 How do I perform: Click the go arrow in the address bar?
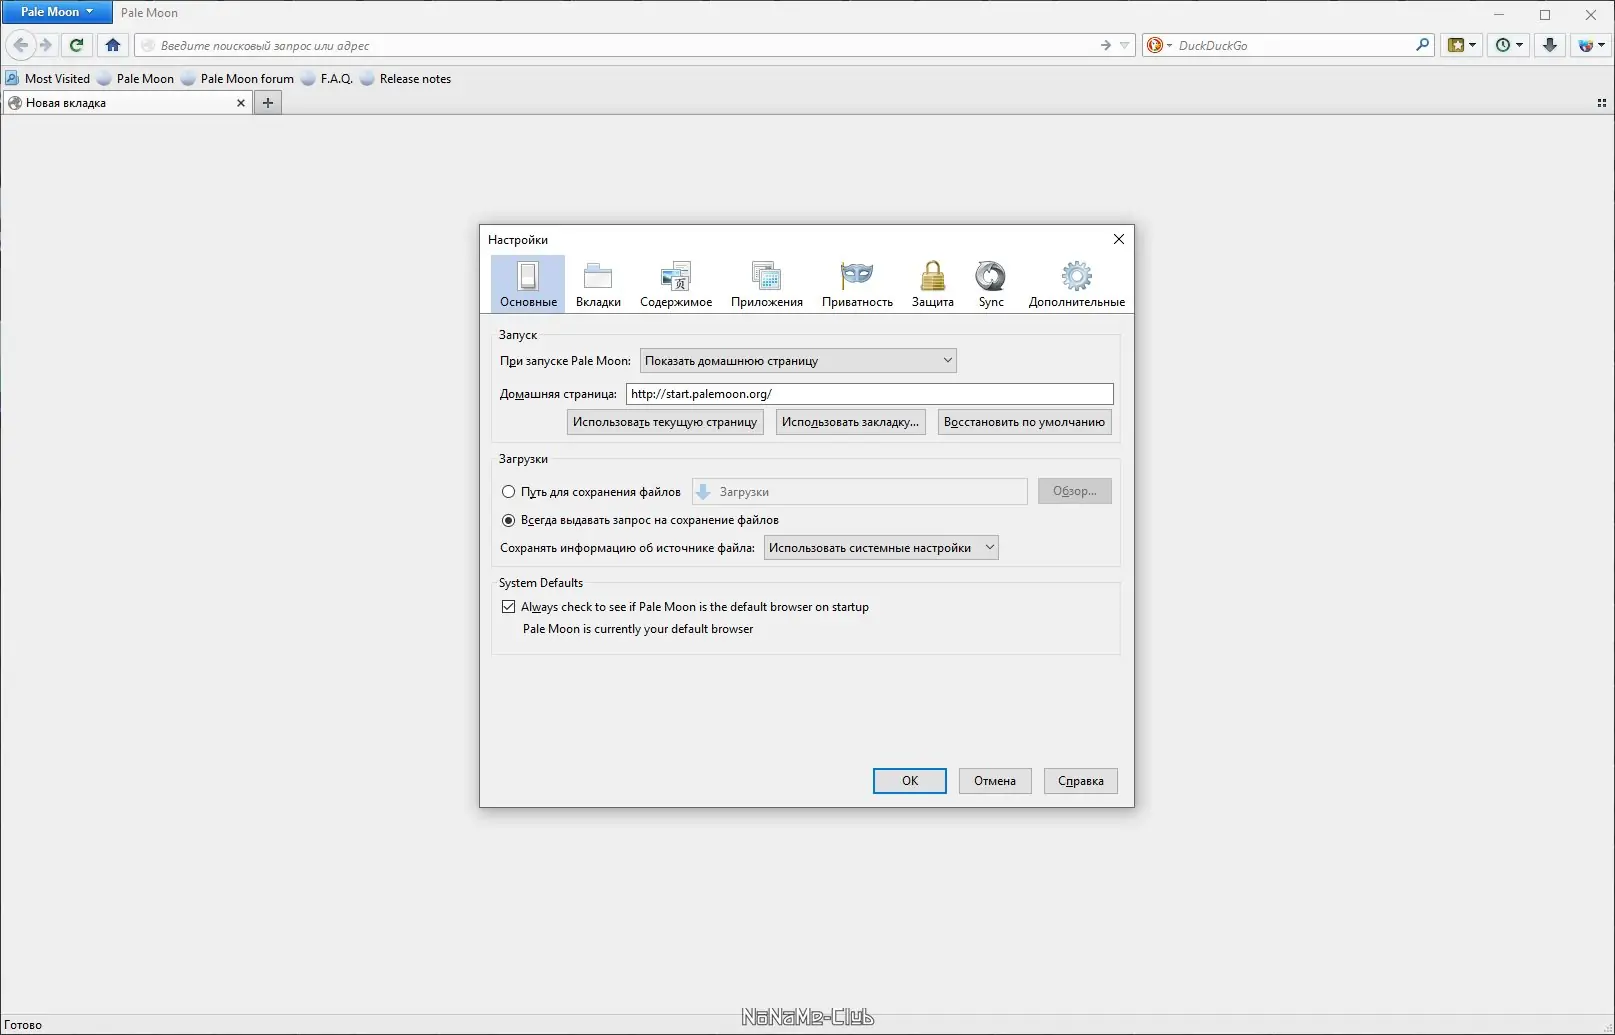1105,45
